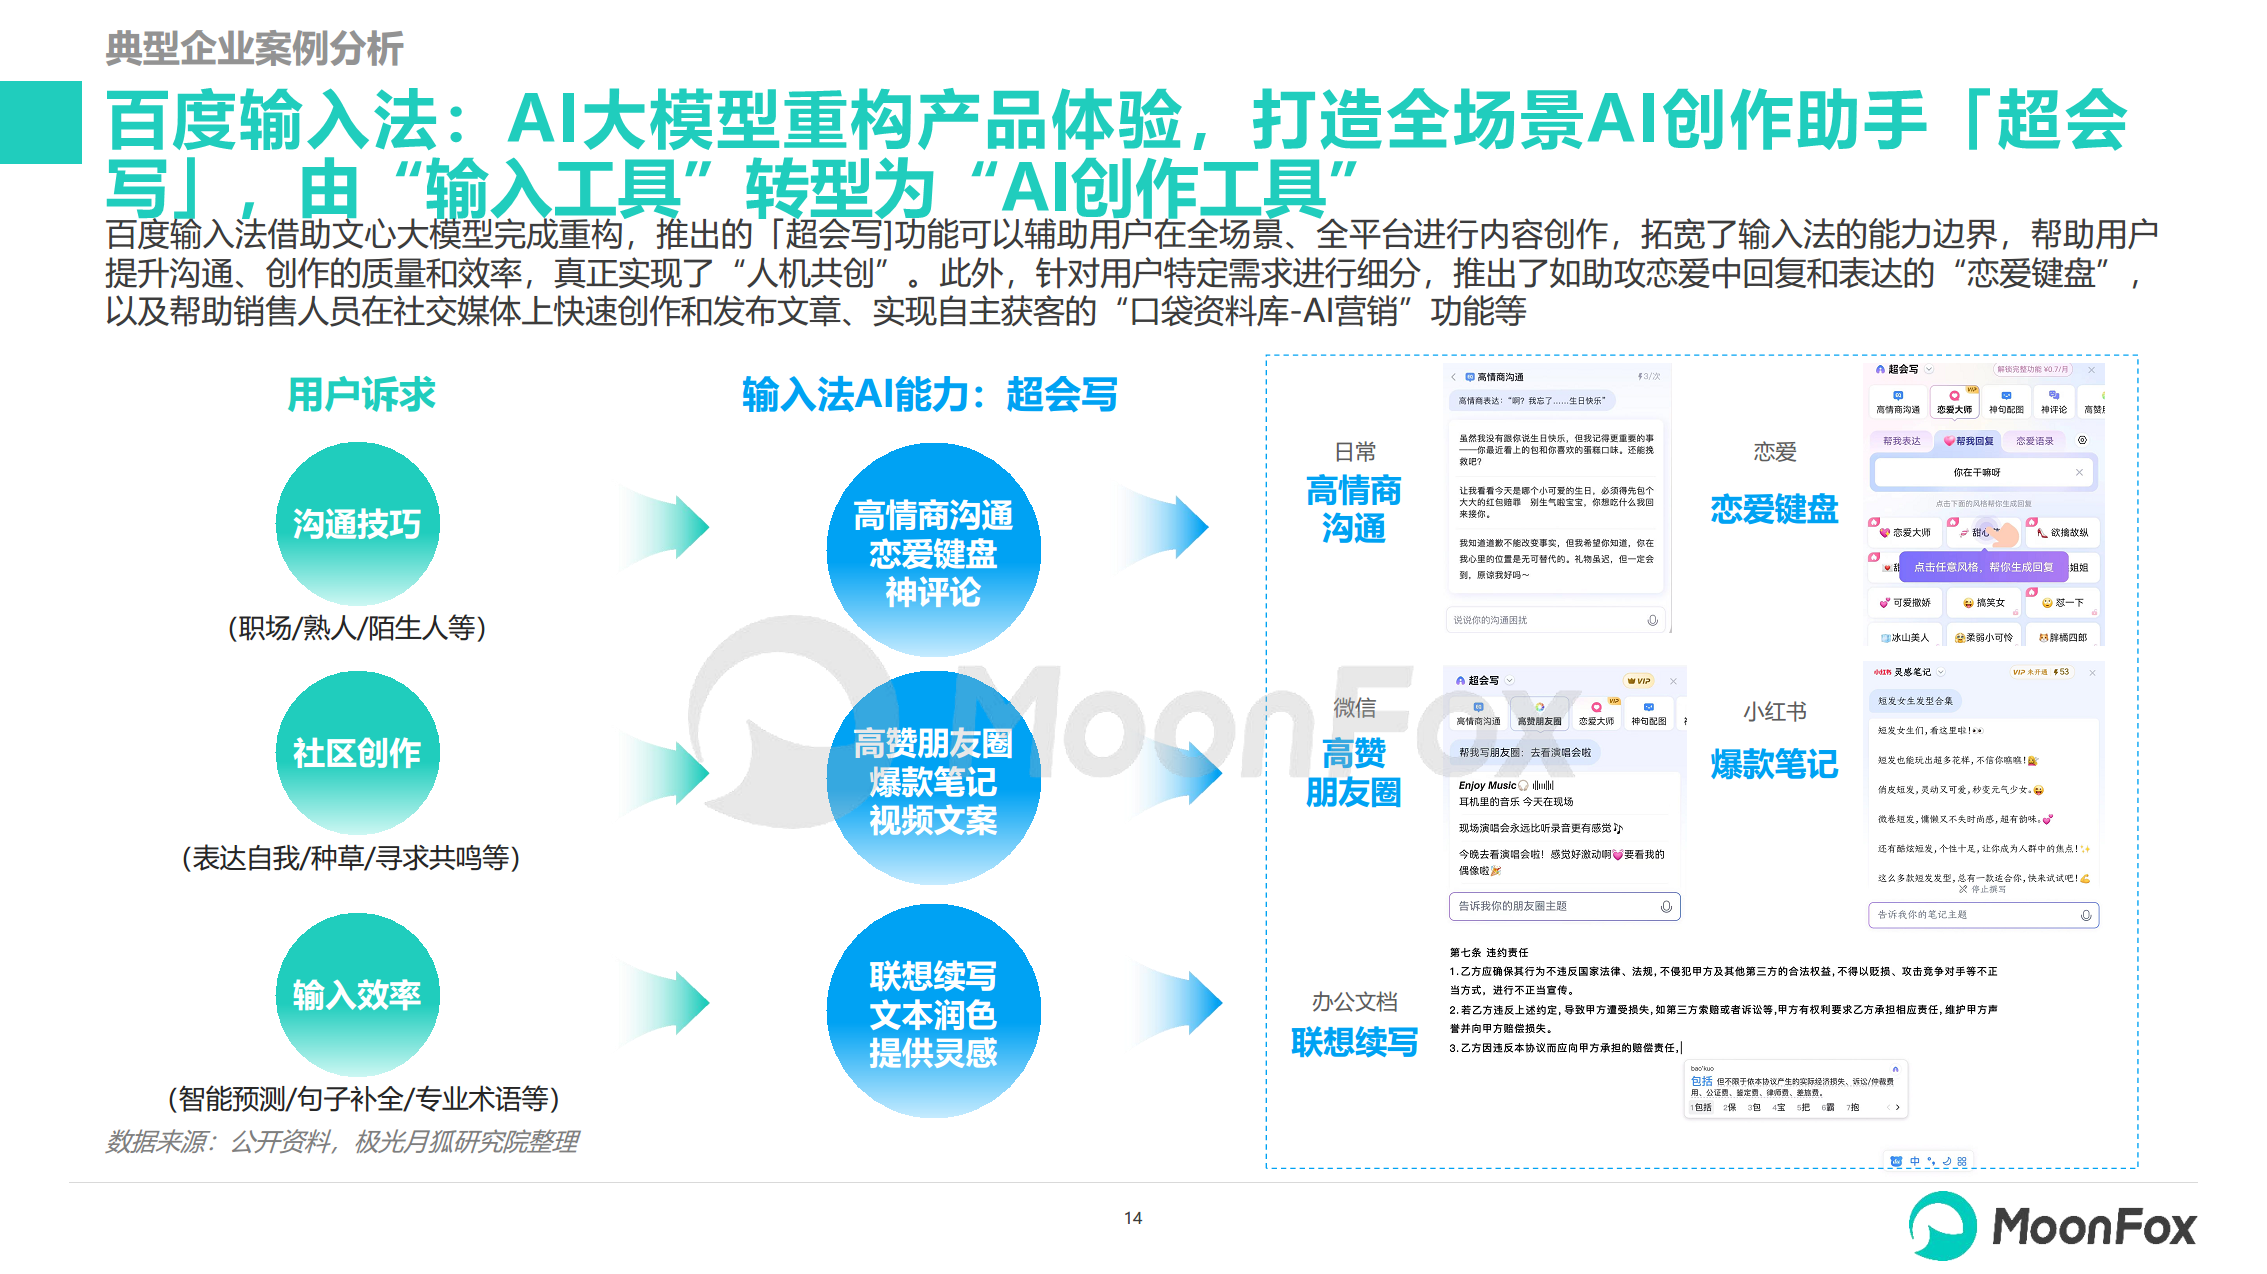
Task: Pick candidate 7抱 in IME bar
Action: (x=1853, y=1107)
